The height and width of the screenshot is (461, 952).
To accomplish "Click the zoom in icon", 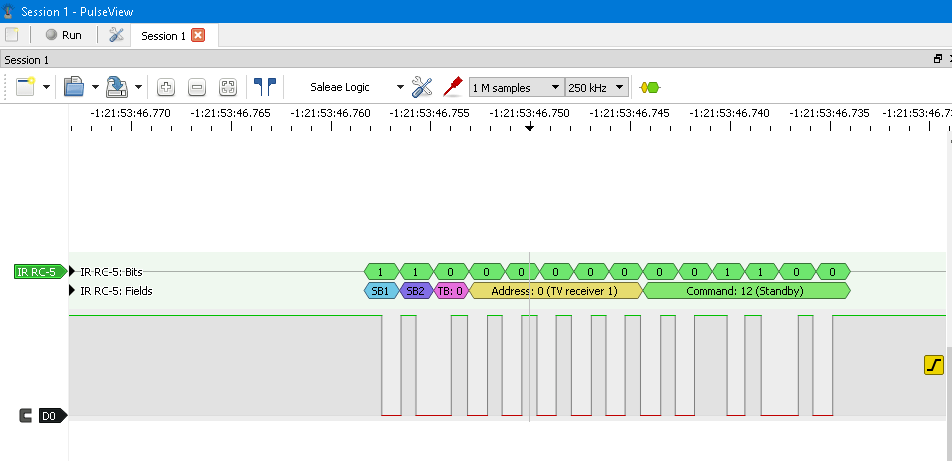I will [x=166, y=88].
